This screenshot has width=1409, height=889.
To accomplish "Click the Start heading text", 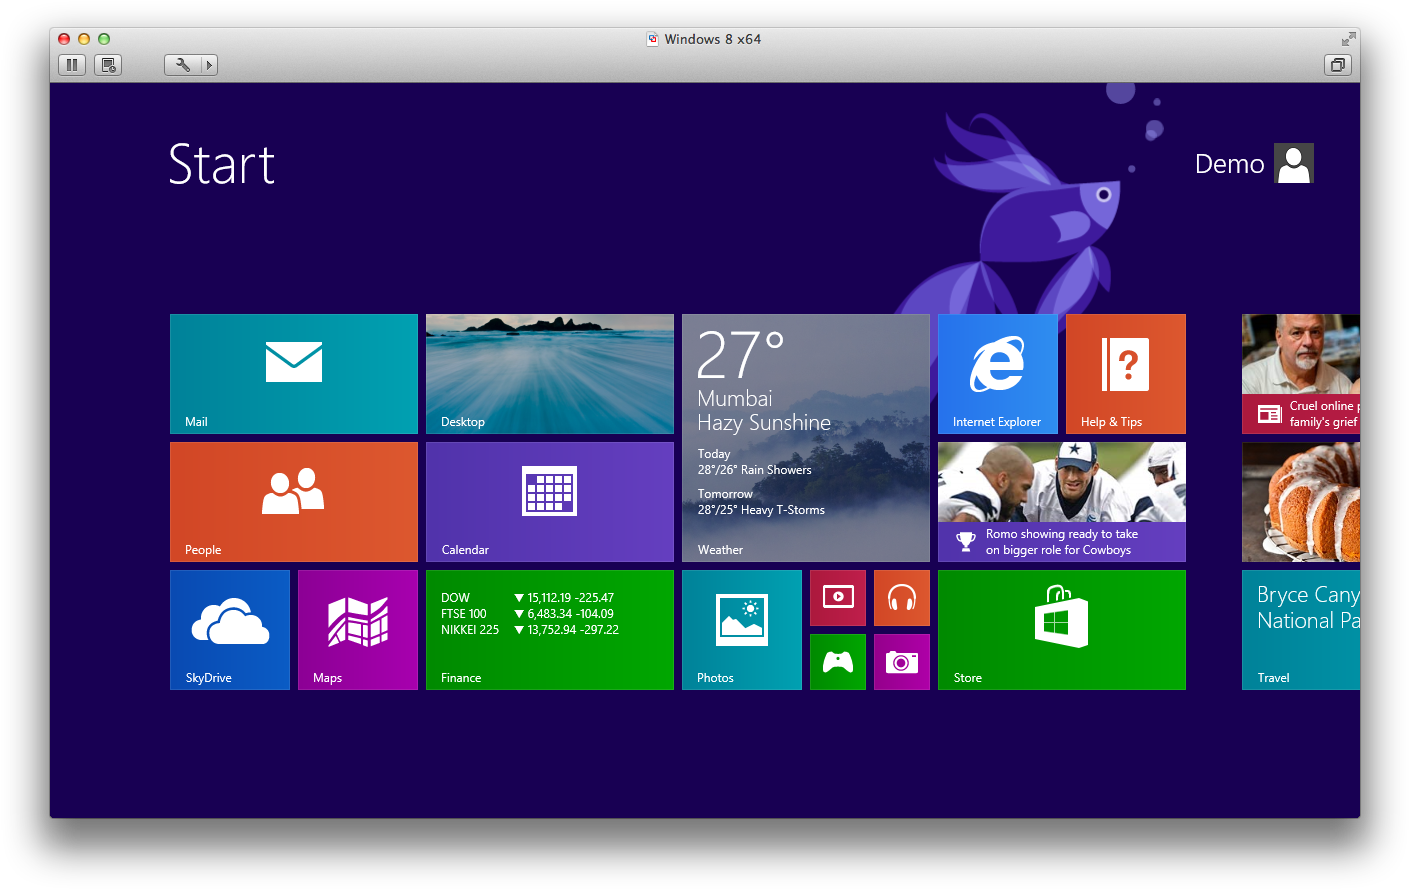I will coord(221,164).
